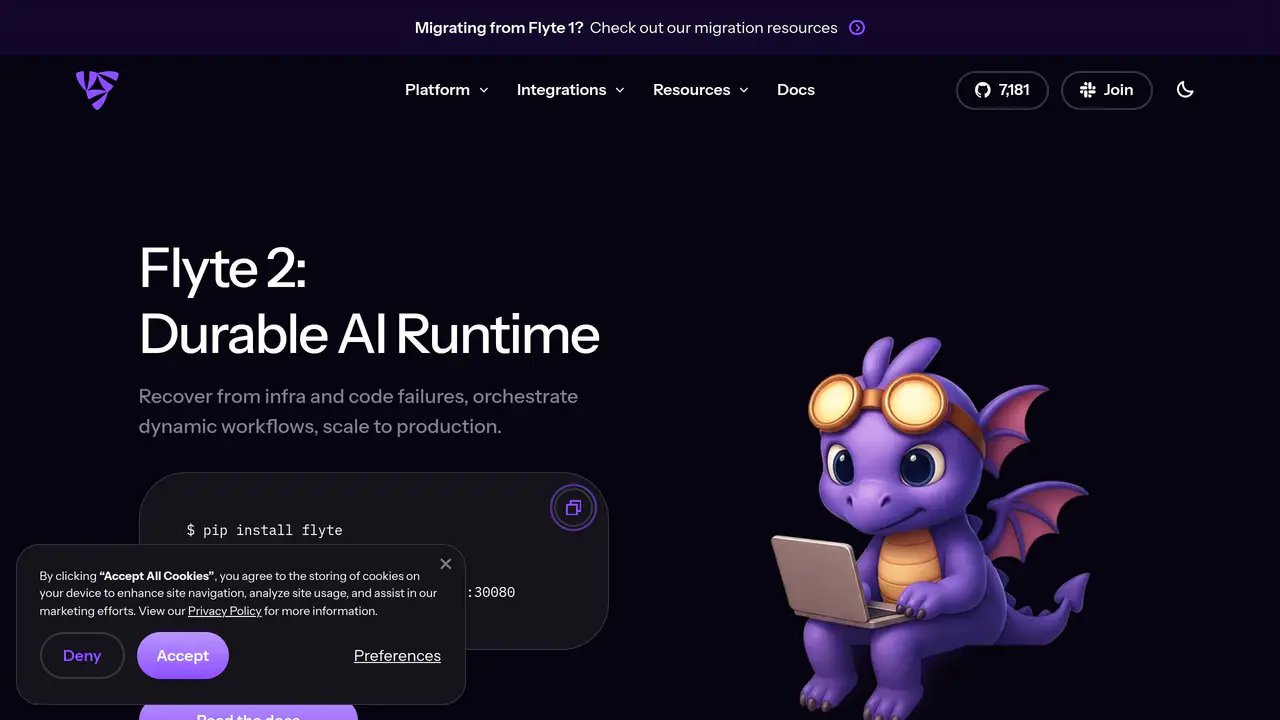The height and width of the screenshot is (720, 1280).
Task: Click the 'pip install flyte' code text
Action: [265, 530]
